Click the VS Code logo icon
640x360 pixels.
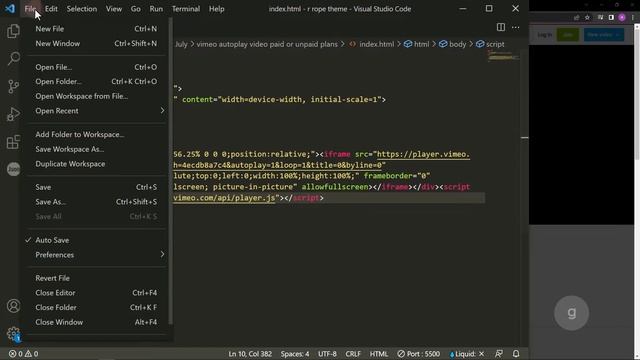pos(10,9)
